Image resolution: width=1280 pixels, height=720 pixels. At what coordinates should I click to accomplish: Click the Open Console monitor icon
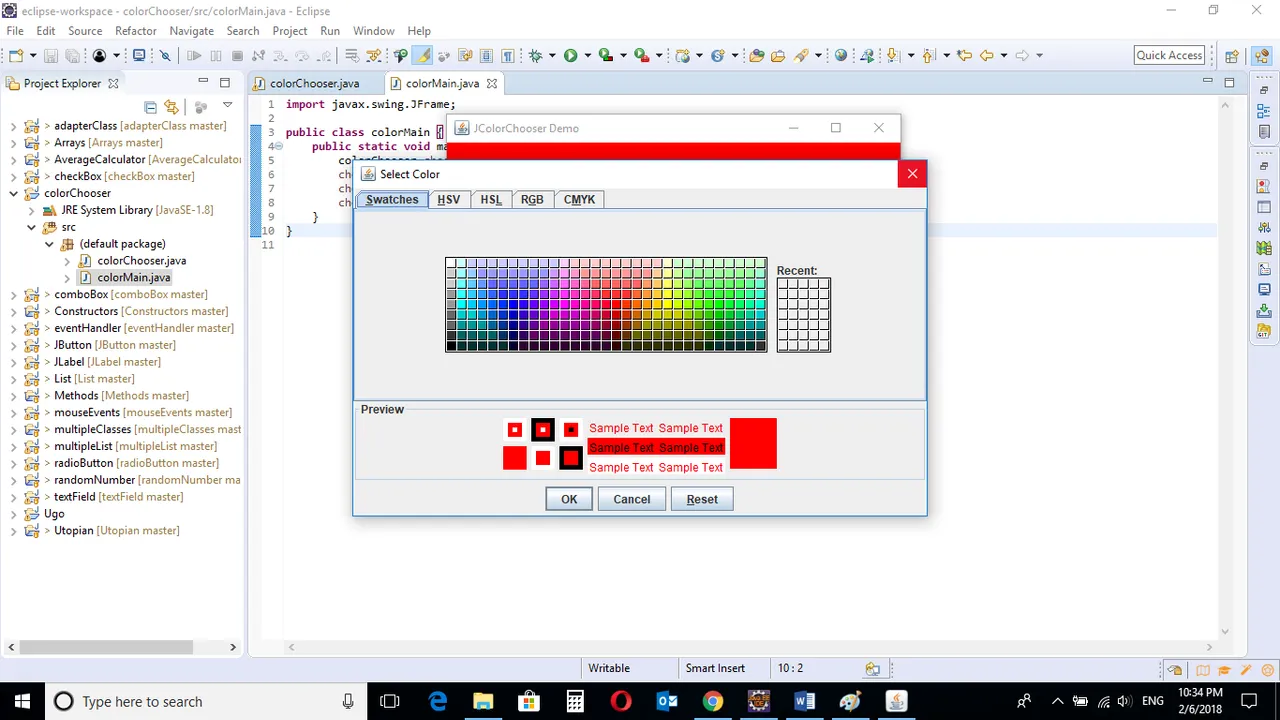pyautogui.click(x=139, y=56)
